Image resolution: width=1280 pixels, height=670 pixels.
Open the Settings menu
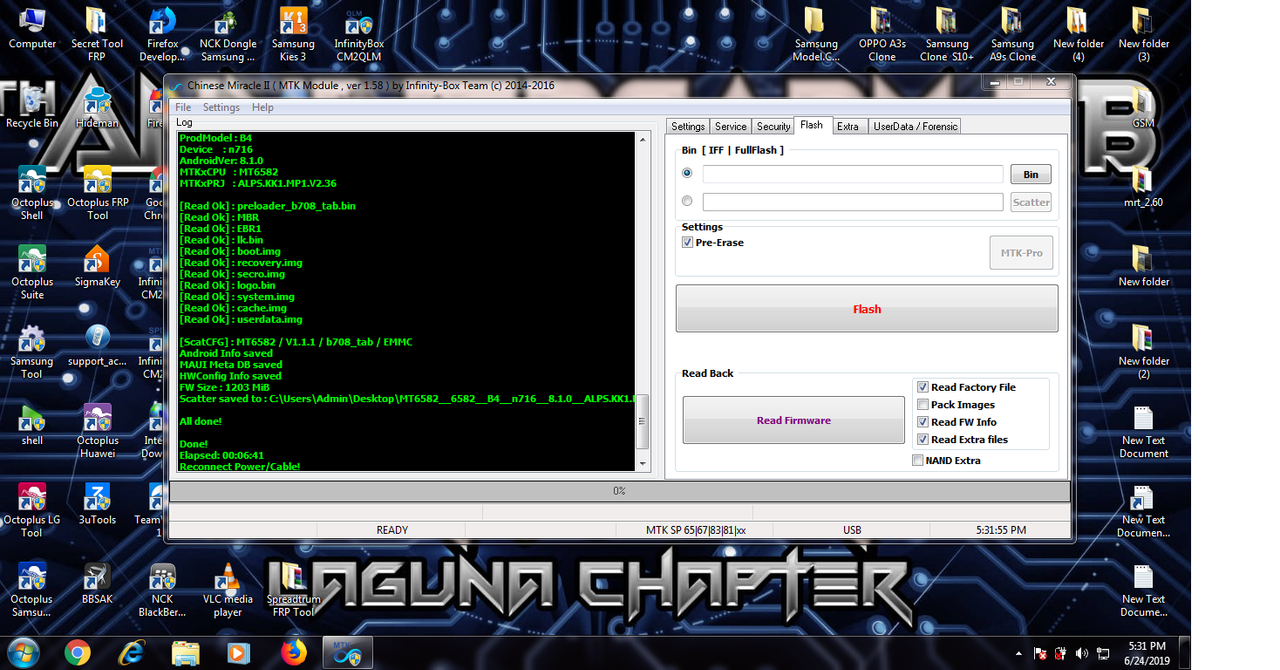(x=221, y=107)
